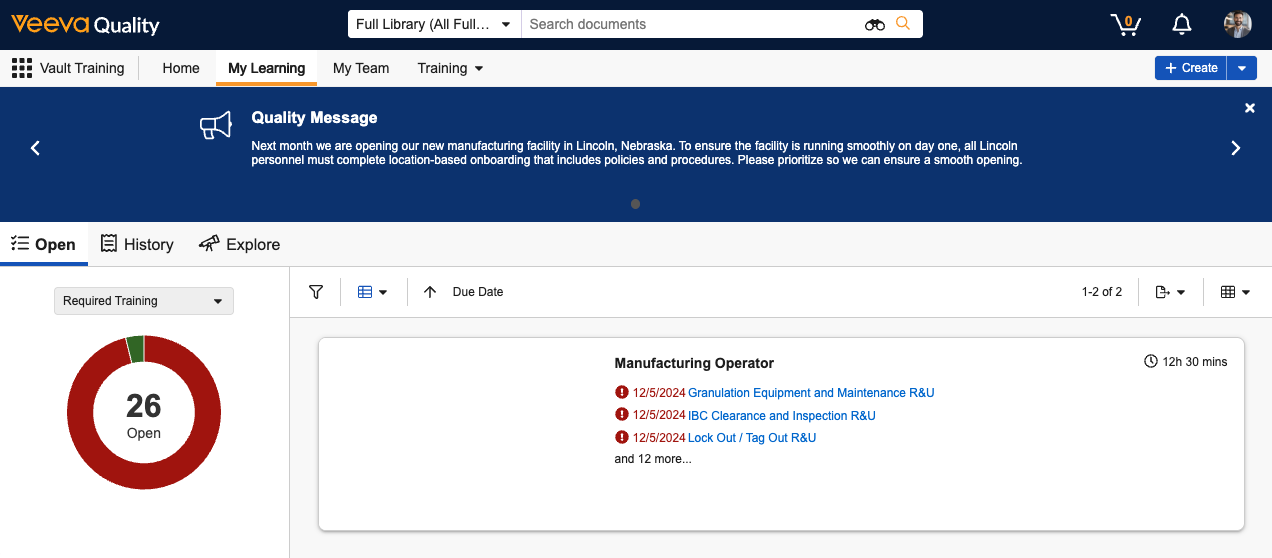
Task: Open Granulation Equipment and Maintenance R&U
Action: coord(811,393)
